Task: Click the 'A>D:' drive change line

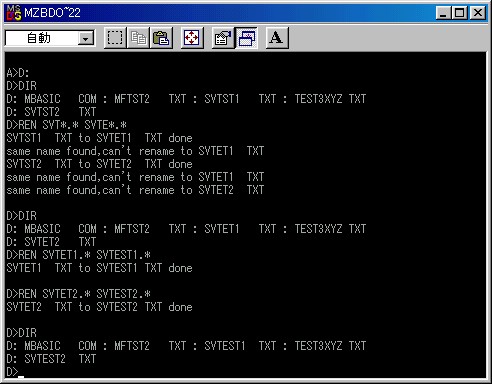Action: 18,73
